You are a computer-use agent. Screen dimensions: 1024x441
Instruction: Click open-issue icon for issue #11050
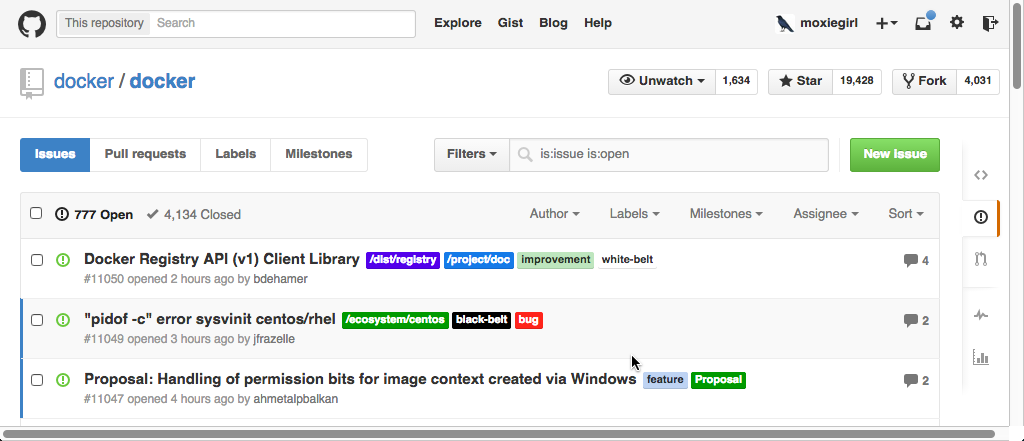tap(63, 260)
